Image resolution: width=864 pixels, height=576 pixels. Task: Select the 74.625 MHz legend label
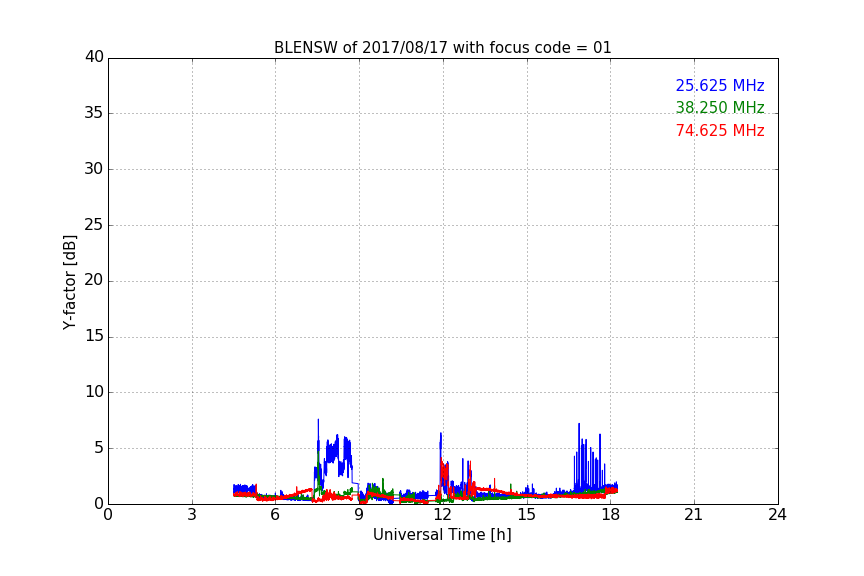click(720, 131)
